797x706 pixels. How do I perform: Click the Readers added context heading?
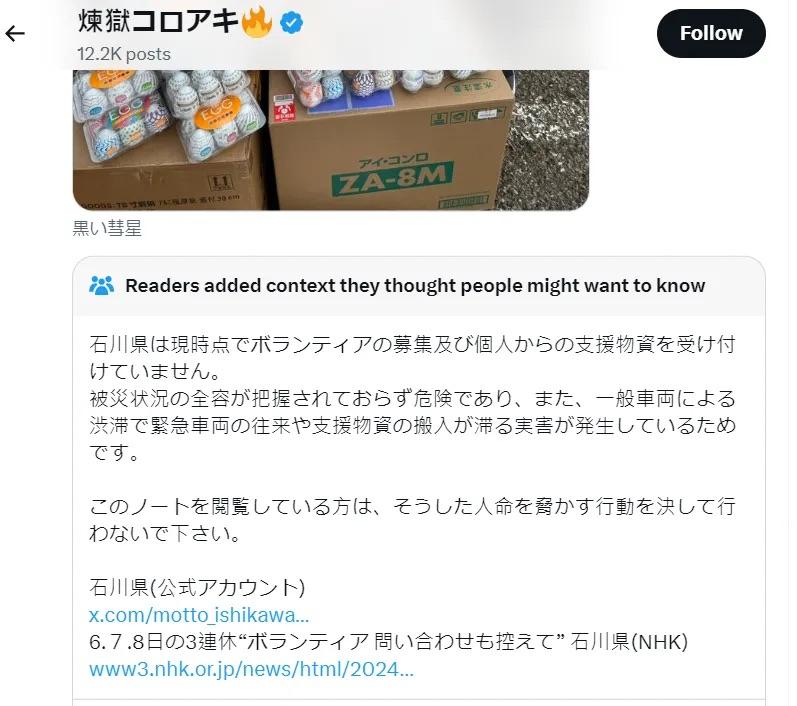point(415,286)
